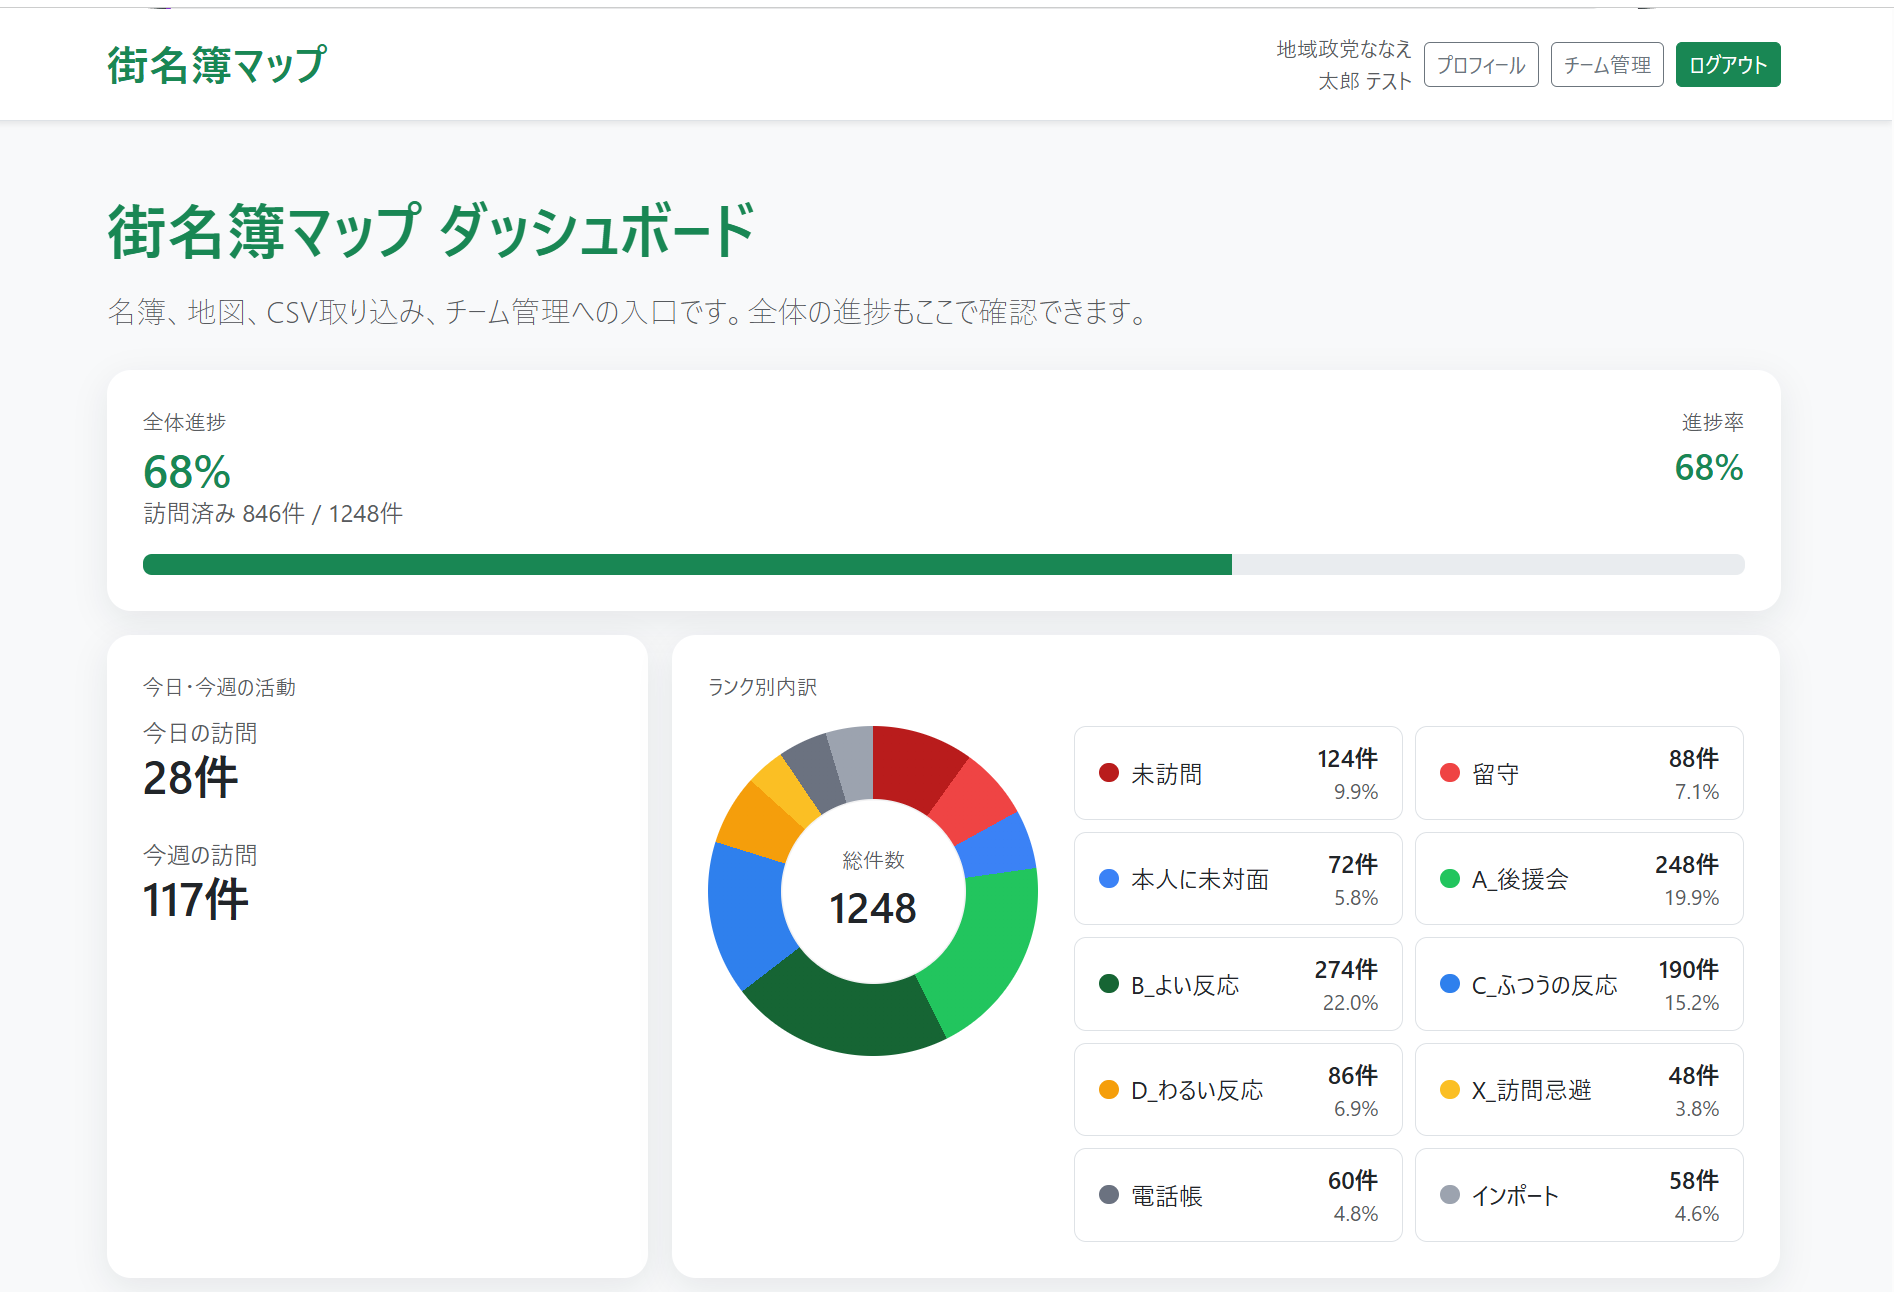Click the orange D_わるい反応 color dot
Image resolution: width=1894 pixels, height=1292 pixels.
click(1108, 1090)
